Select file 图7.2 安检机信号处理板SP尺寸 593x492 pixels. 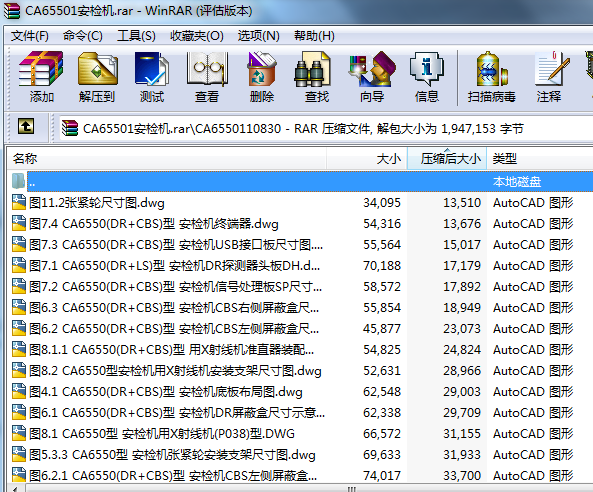tap(175, 287)
